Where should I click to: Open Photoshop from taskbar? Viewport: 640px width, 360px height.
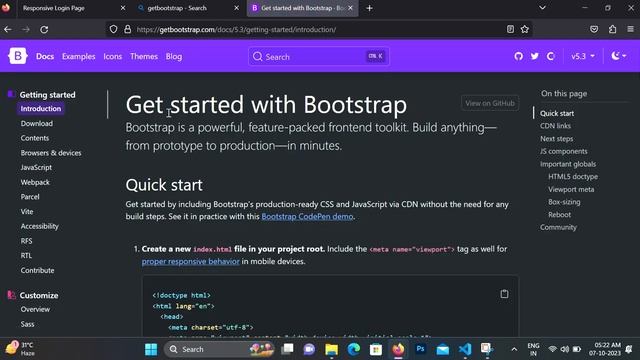[420, 349]
